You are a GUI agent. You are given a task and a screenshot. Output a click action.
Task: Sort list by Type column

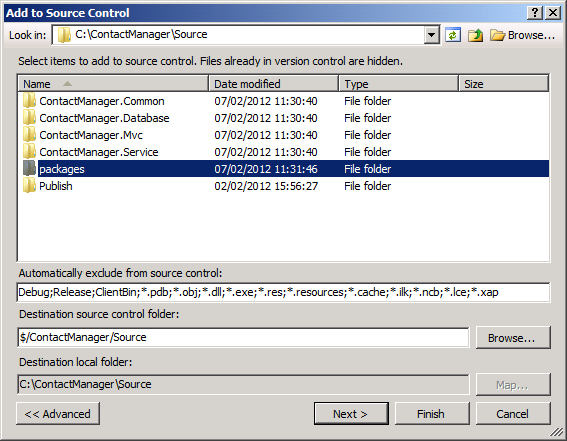pos(399,84)
